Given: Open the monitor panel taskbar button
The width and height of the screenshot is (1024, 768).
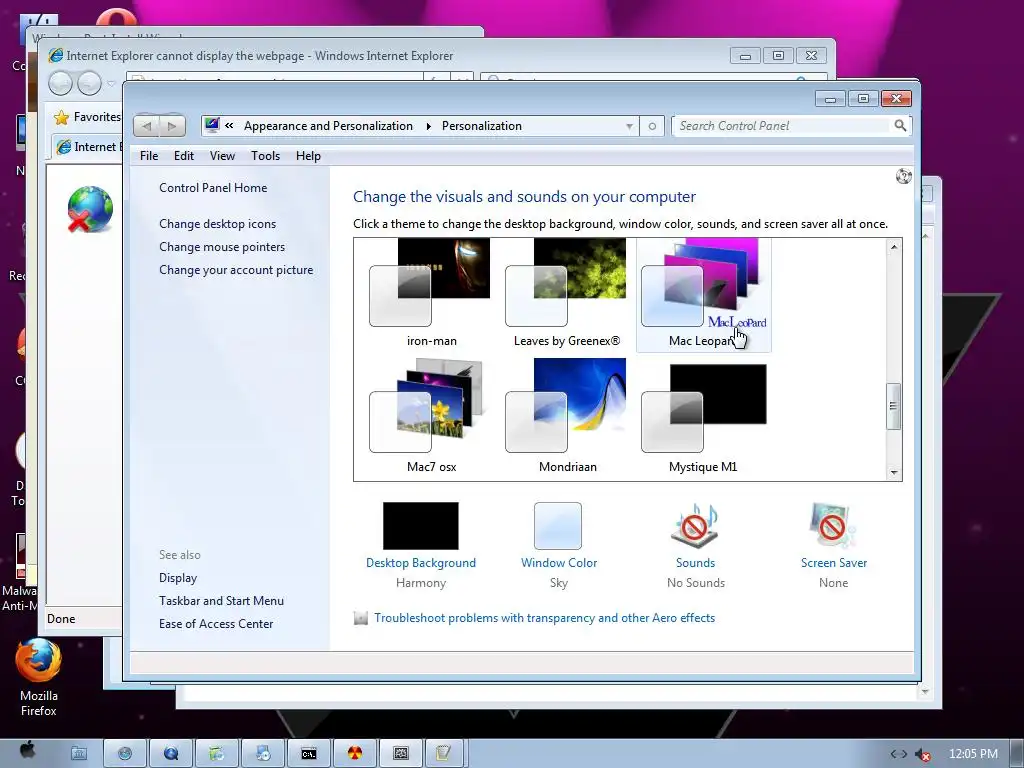Looking at the screenshot, I should (x=400, y=754).
